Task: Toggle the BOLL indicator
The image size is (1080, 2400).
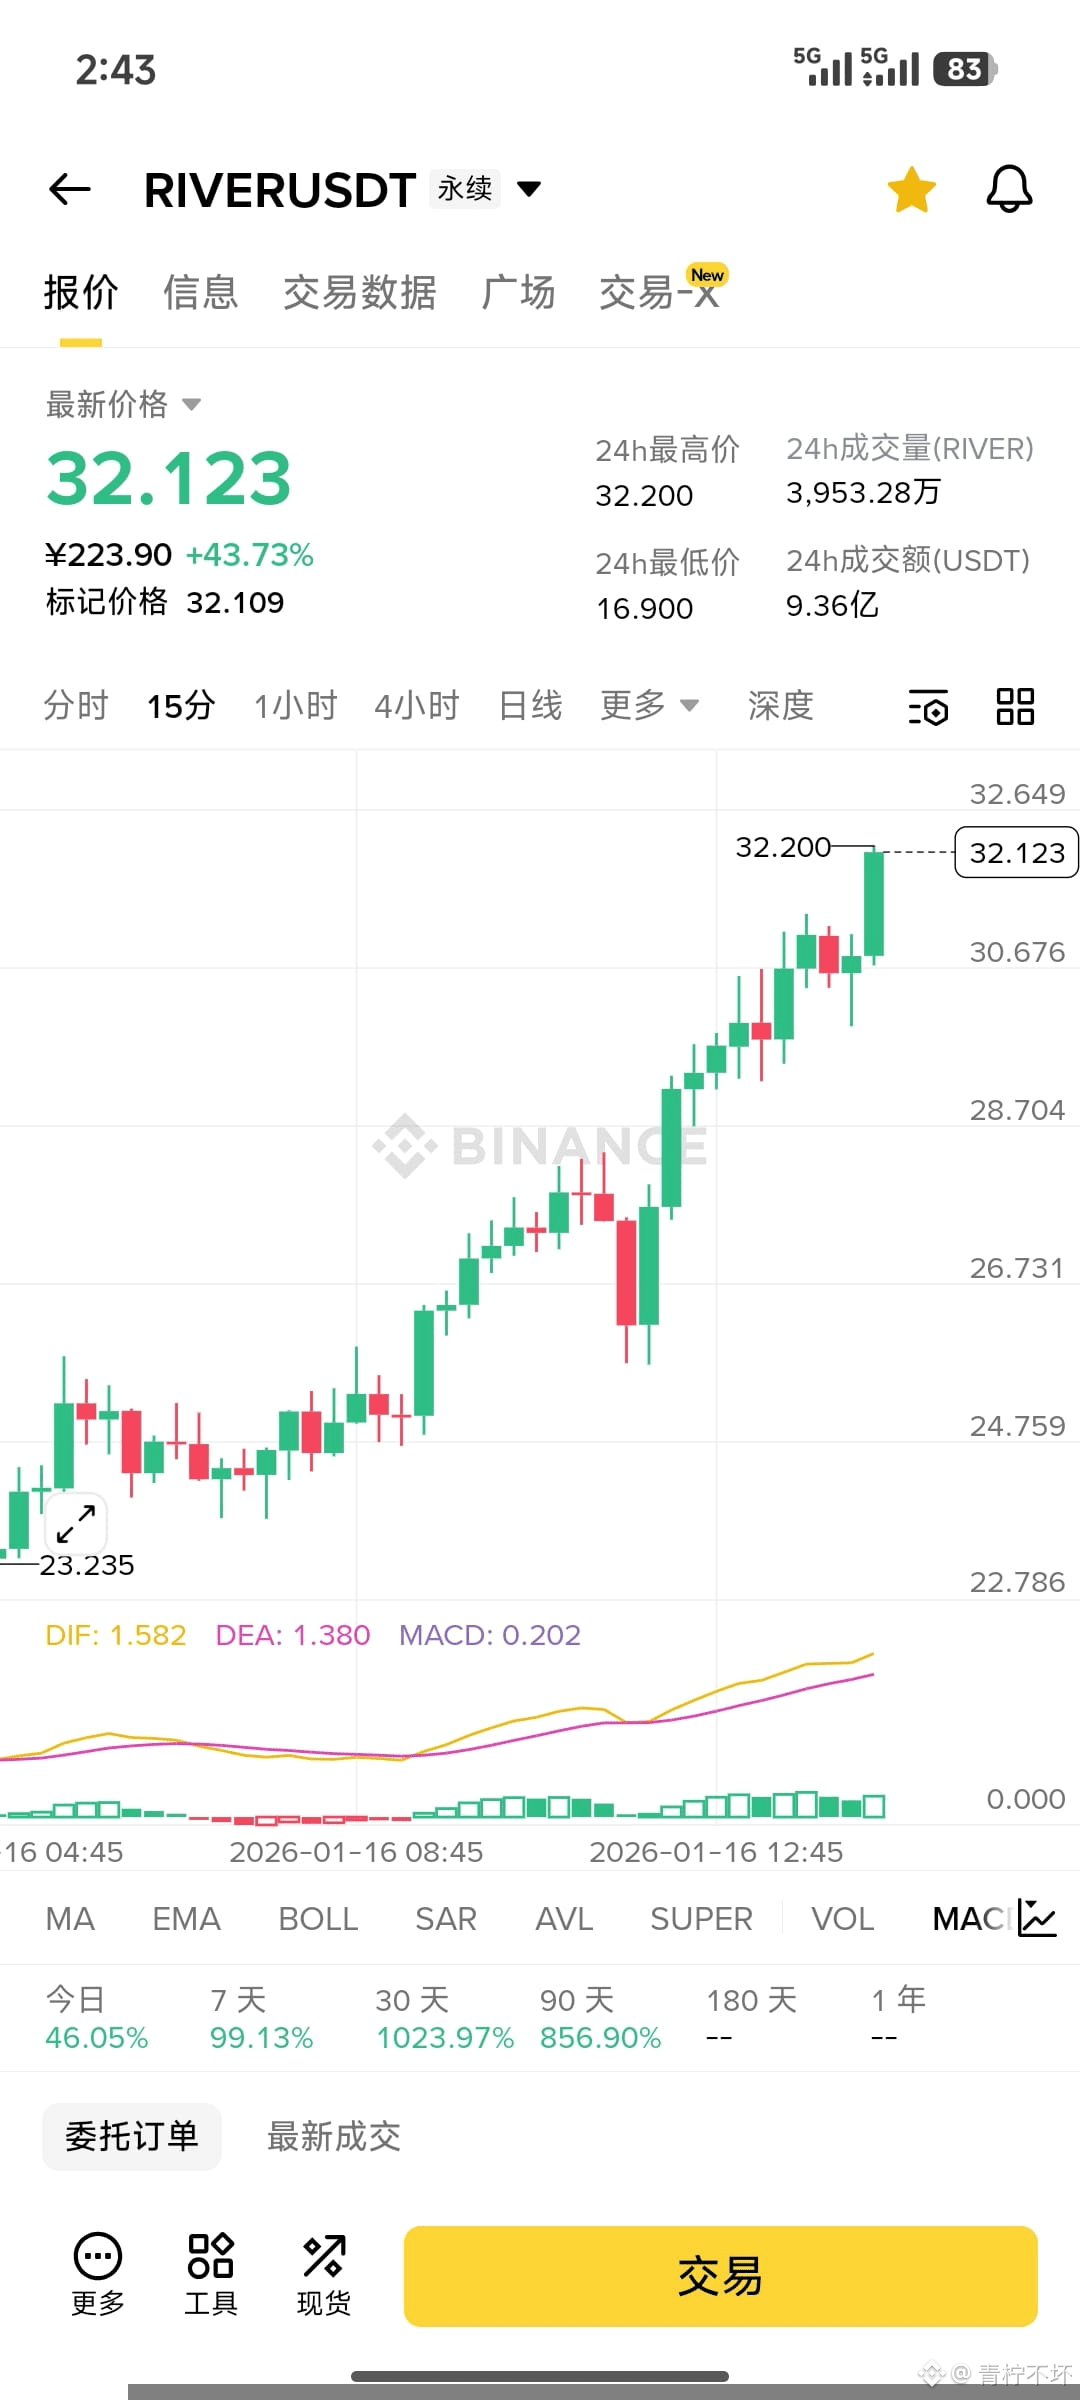Action: point(318,1919)
